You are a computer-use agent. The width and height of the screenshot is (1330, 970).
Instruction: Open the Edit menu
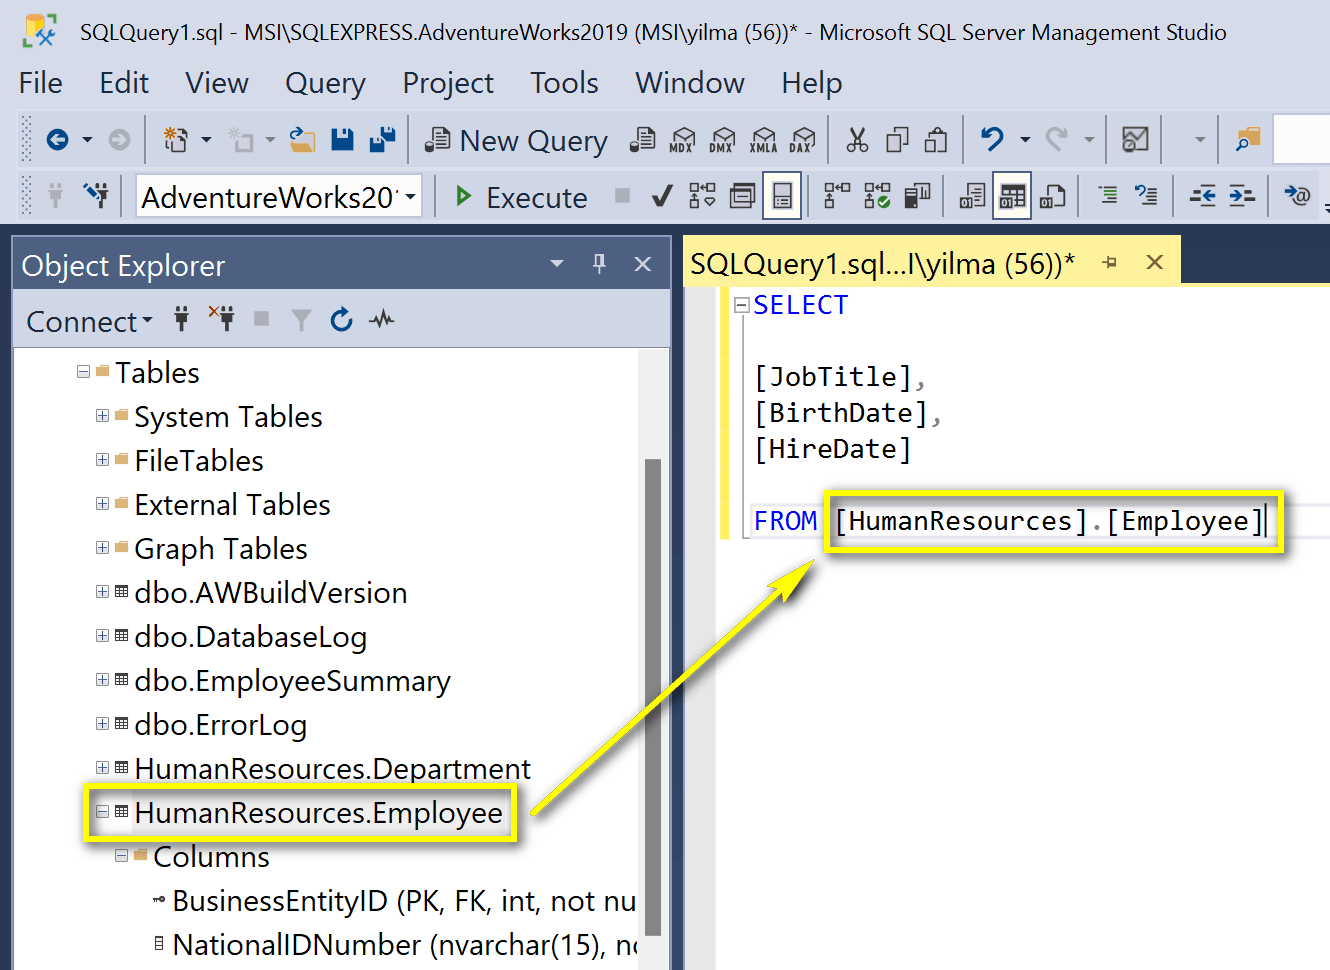[124, 83]
